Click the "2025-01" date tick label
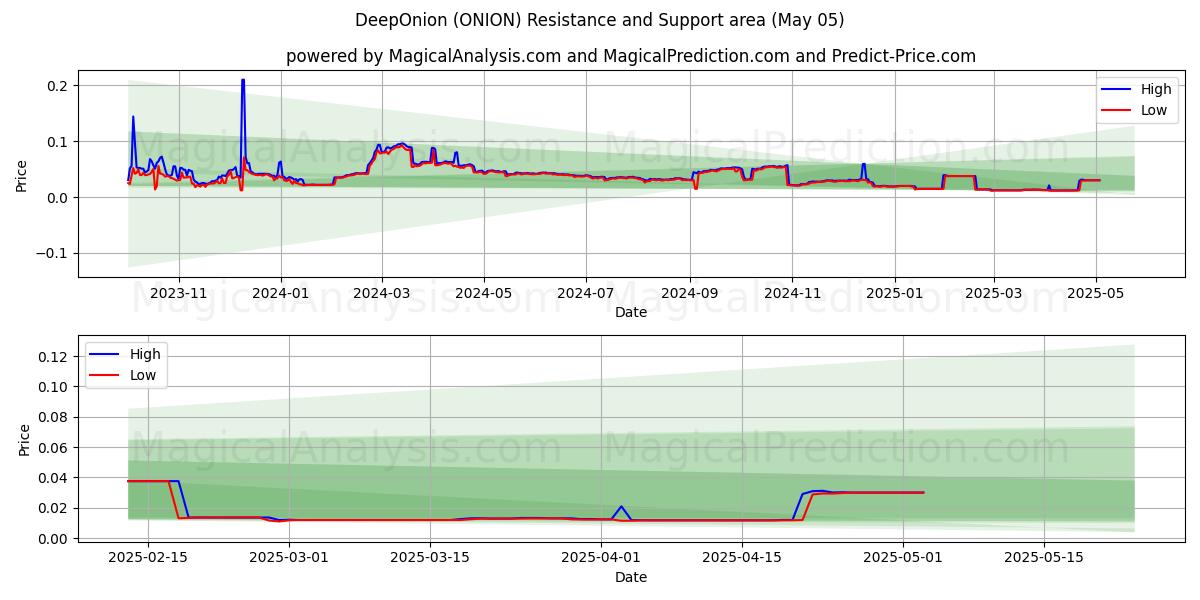This screenshot has height=600, width=1200. coord(893,293)
